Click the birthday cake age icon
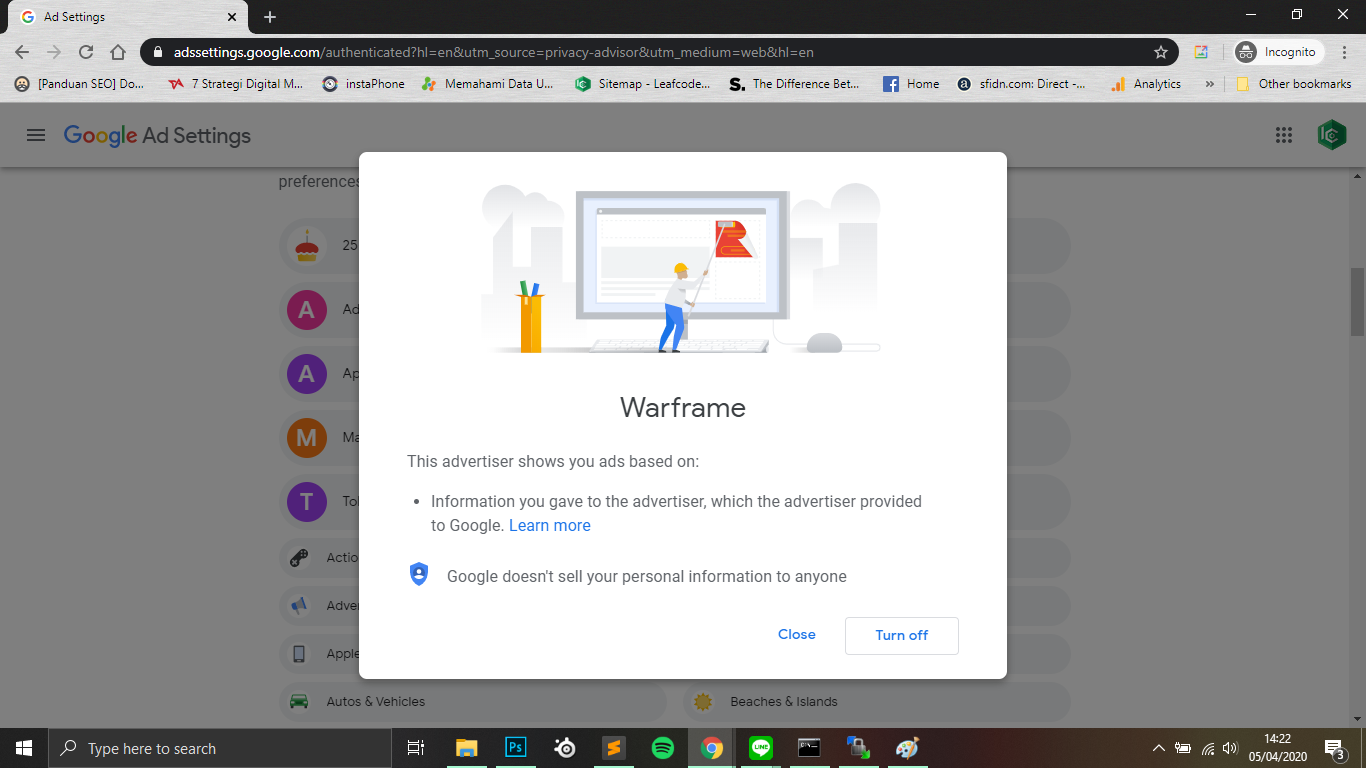The height and width of the screenshot is (768, 1366). click(x=307, y=245)
